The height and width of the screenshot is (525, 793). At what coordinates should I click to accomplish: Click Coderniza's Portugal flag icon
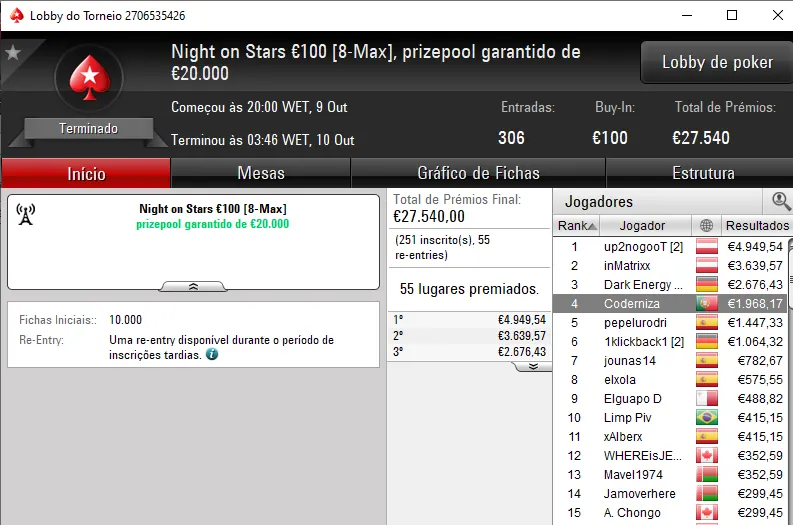[707, 303]
